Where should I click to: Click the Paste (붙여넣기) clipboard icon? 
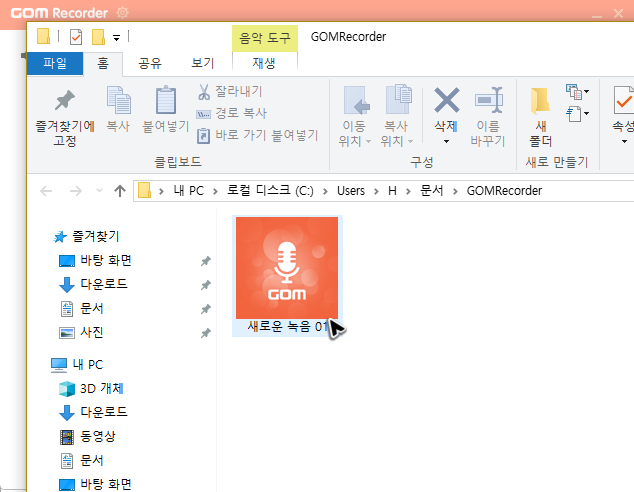pyautogui.click(x=166, y=100)
